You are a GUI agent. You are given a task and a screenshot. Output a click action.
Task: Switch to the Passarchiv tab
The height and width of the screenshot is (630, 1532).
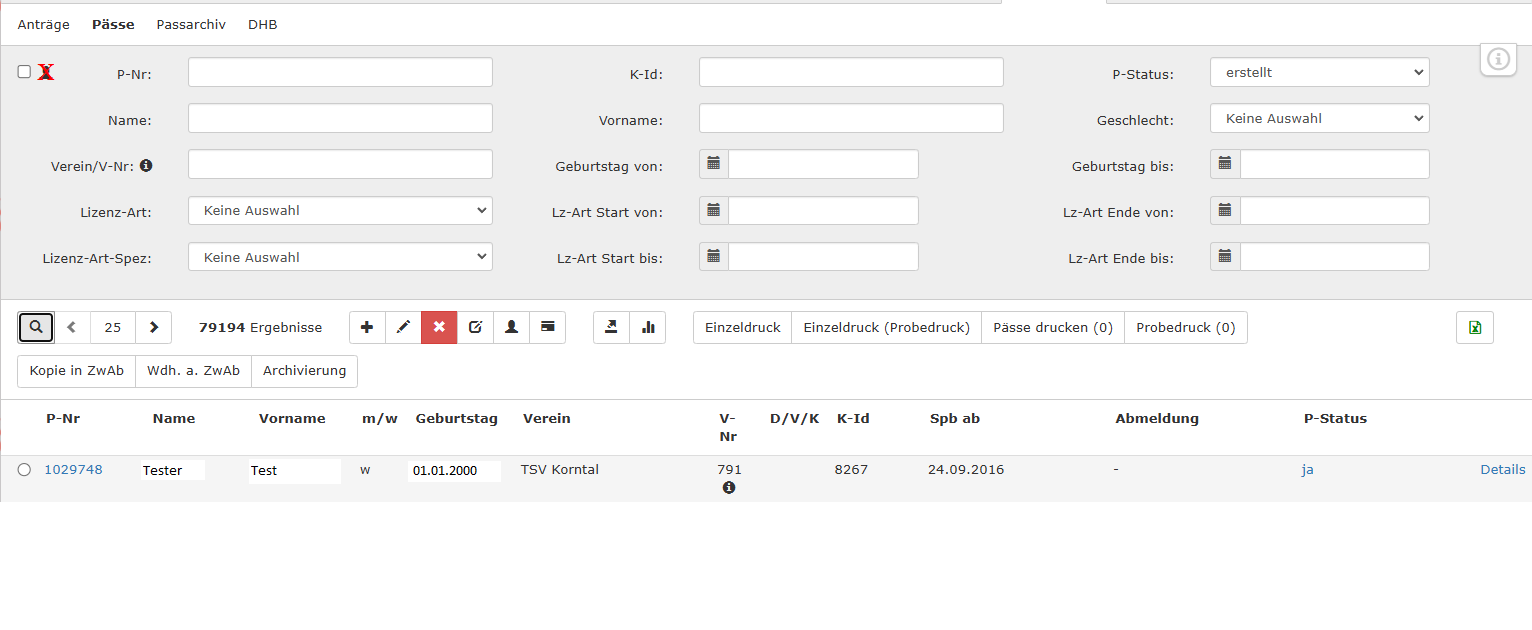coord(191,24)
